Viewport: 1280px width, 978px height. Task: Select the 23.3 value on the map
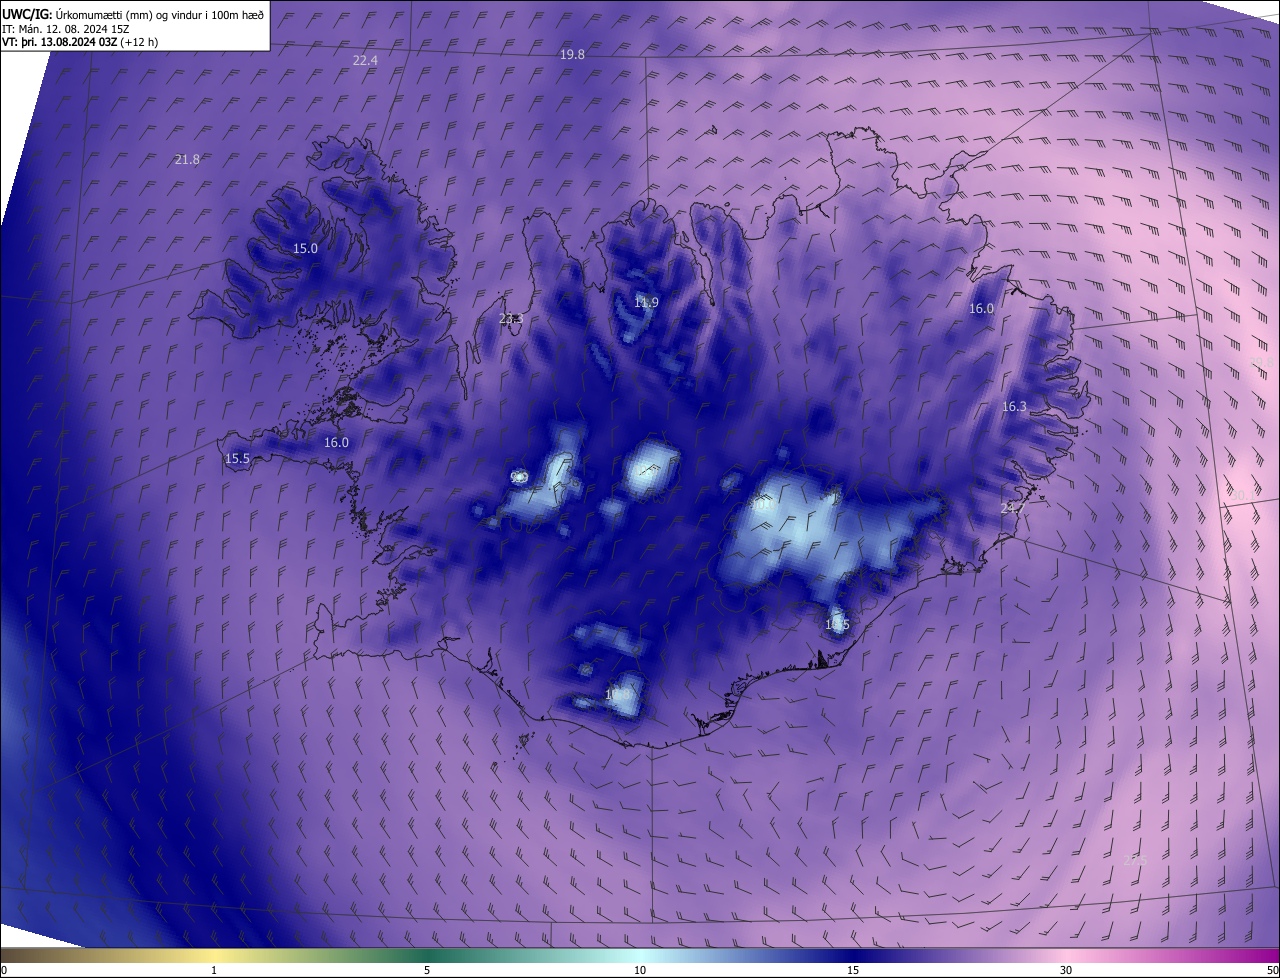[x=511, y=319]
